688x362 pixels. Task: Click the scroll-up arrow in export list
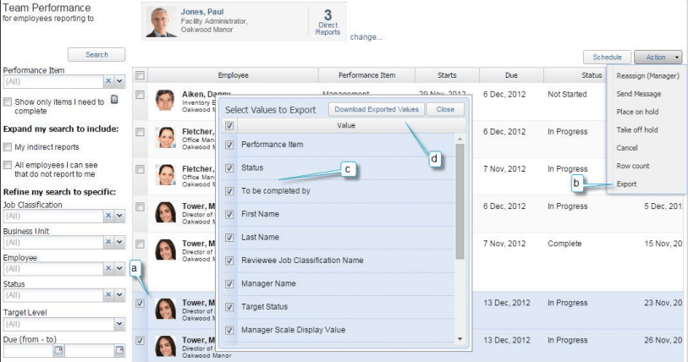[460, 140]
